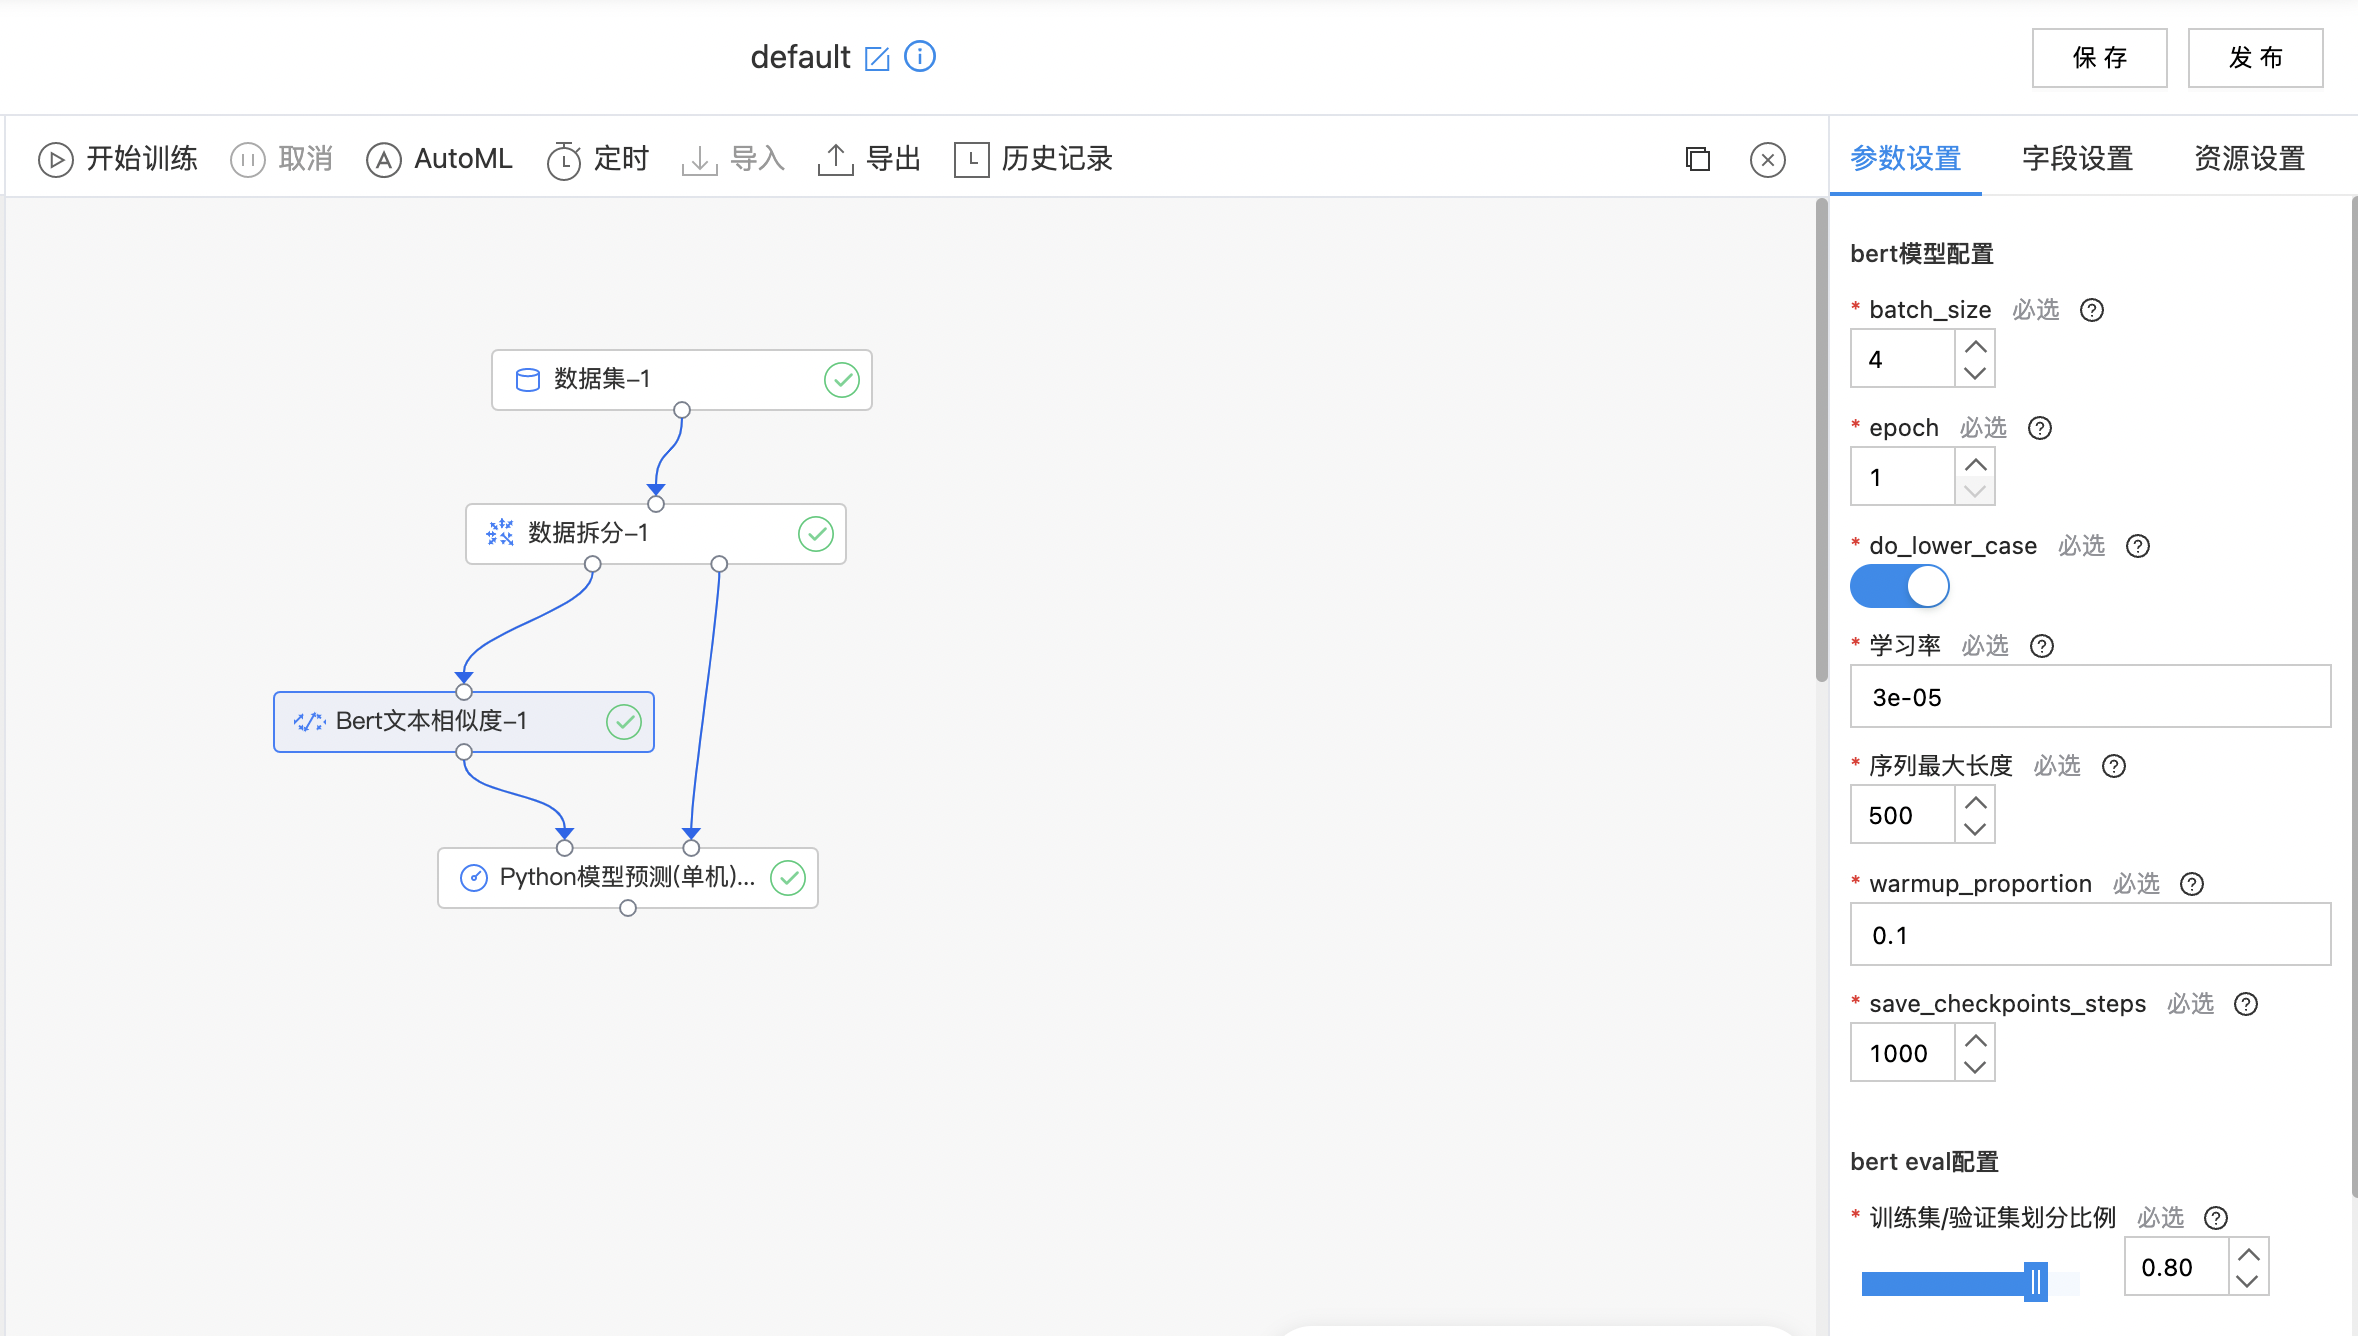This screenshot has height=1336, width=2358.
Task: Decrease 序列最大长度 with the down arrow
Action: pos(1975,829)
